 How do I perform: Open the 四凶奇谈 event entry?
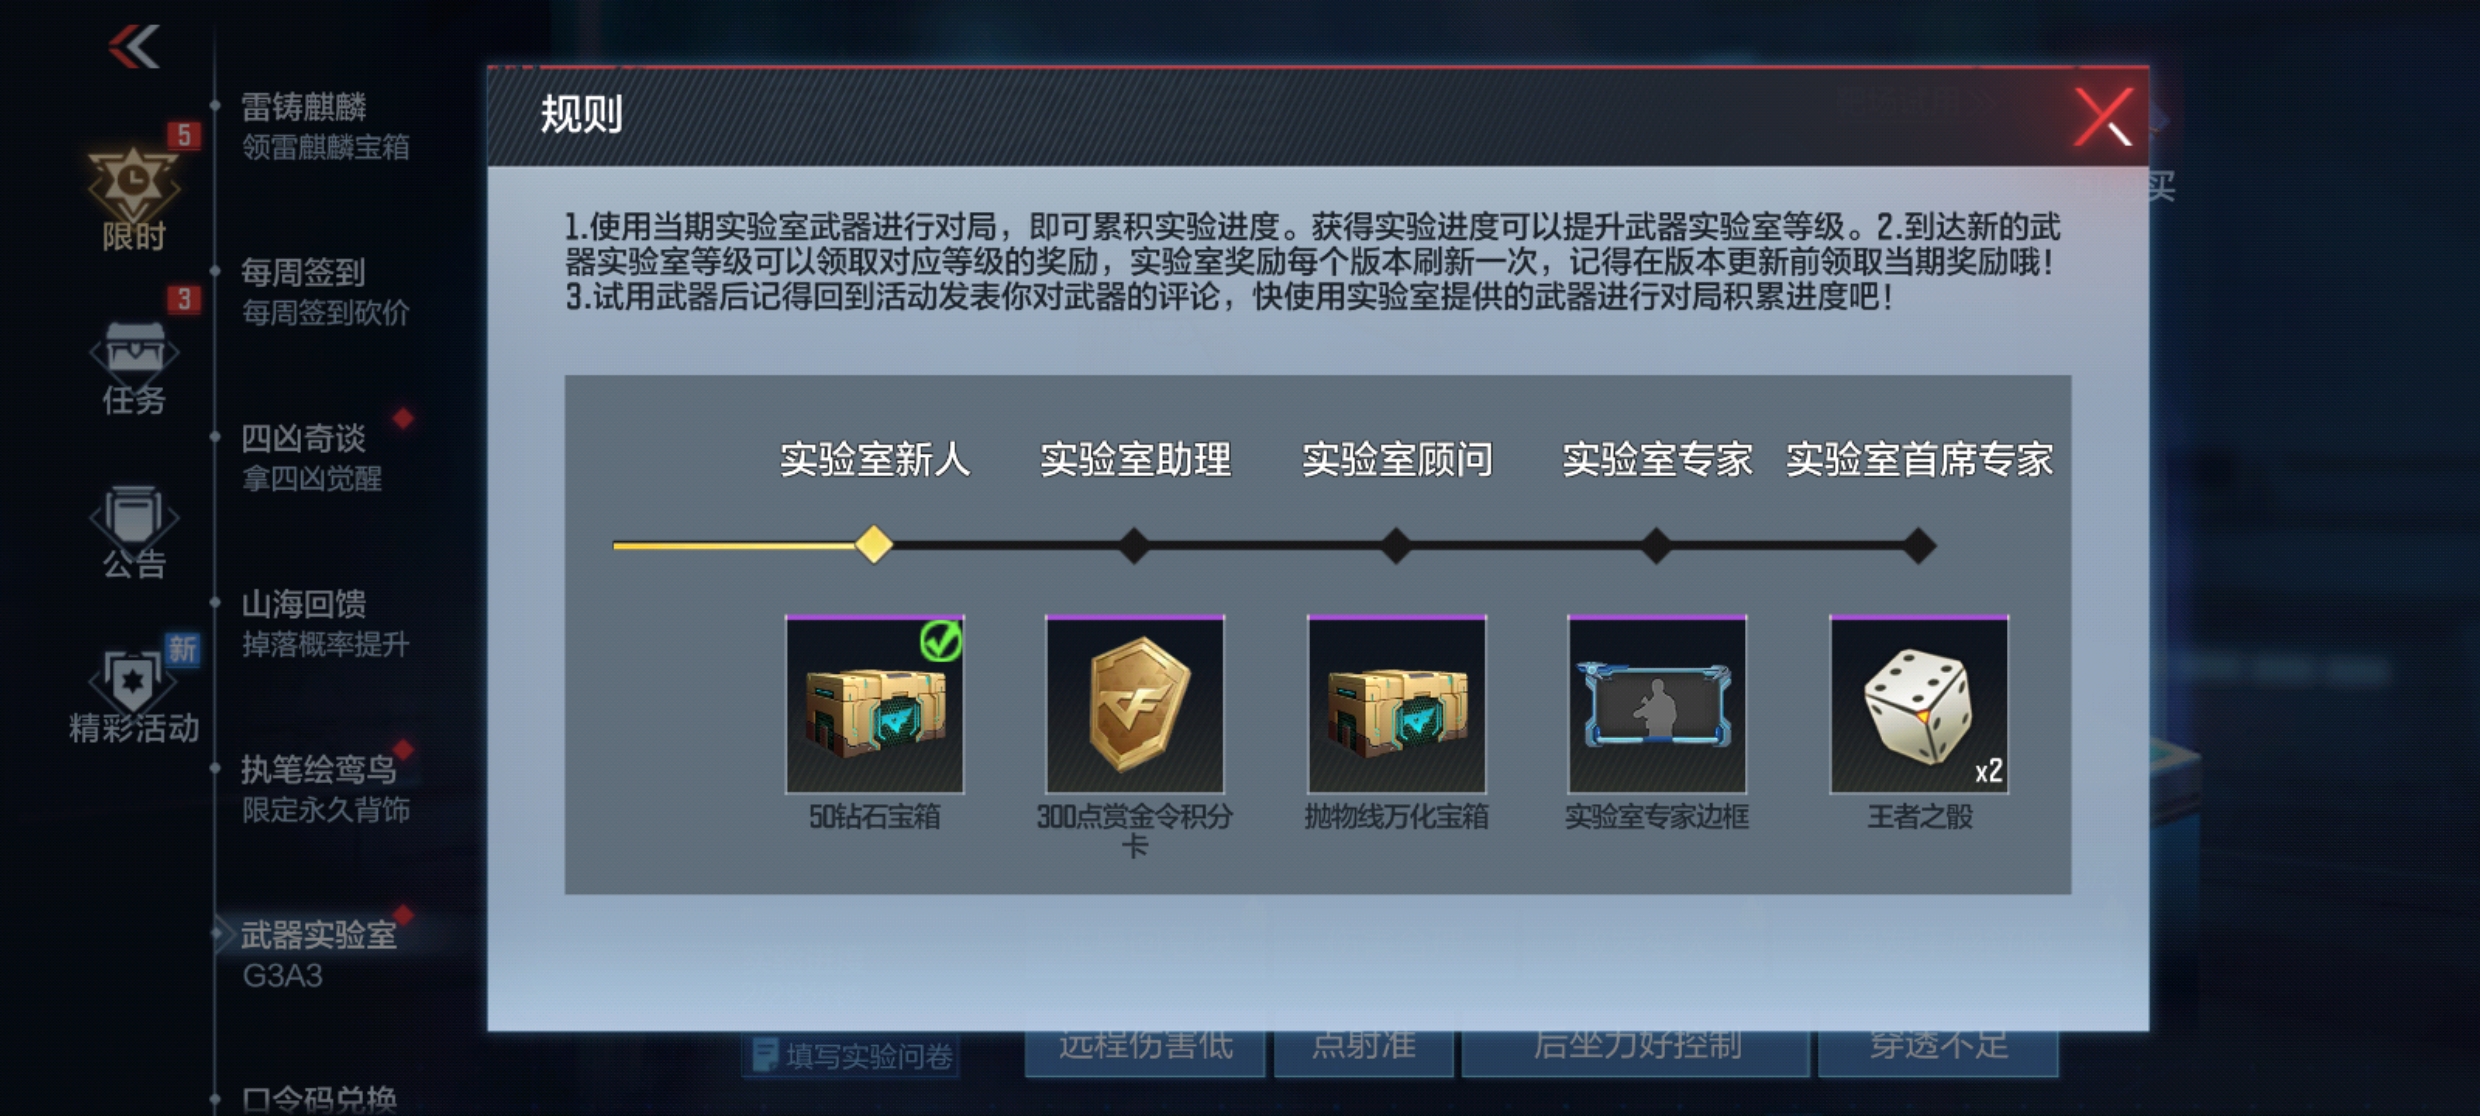click(x=312, y=457)
